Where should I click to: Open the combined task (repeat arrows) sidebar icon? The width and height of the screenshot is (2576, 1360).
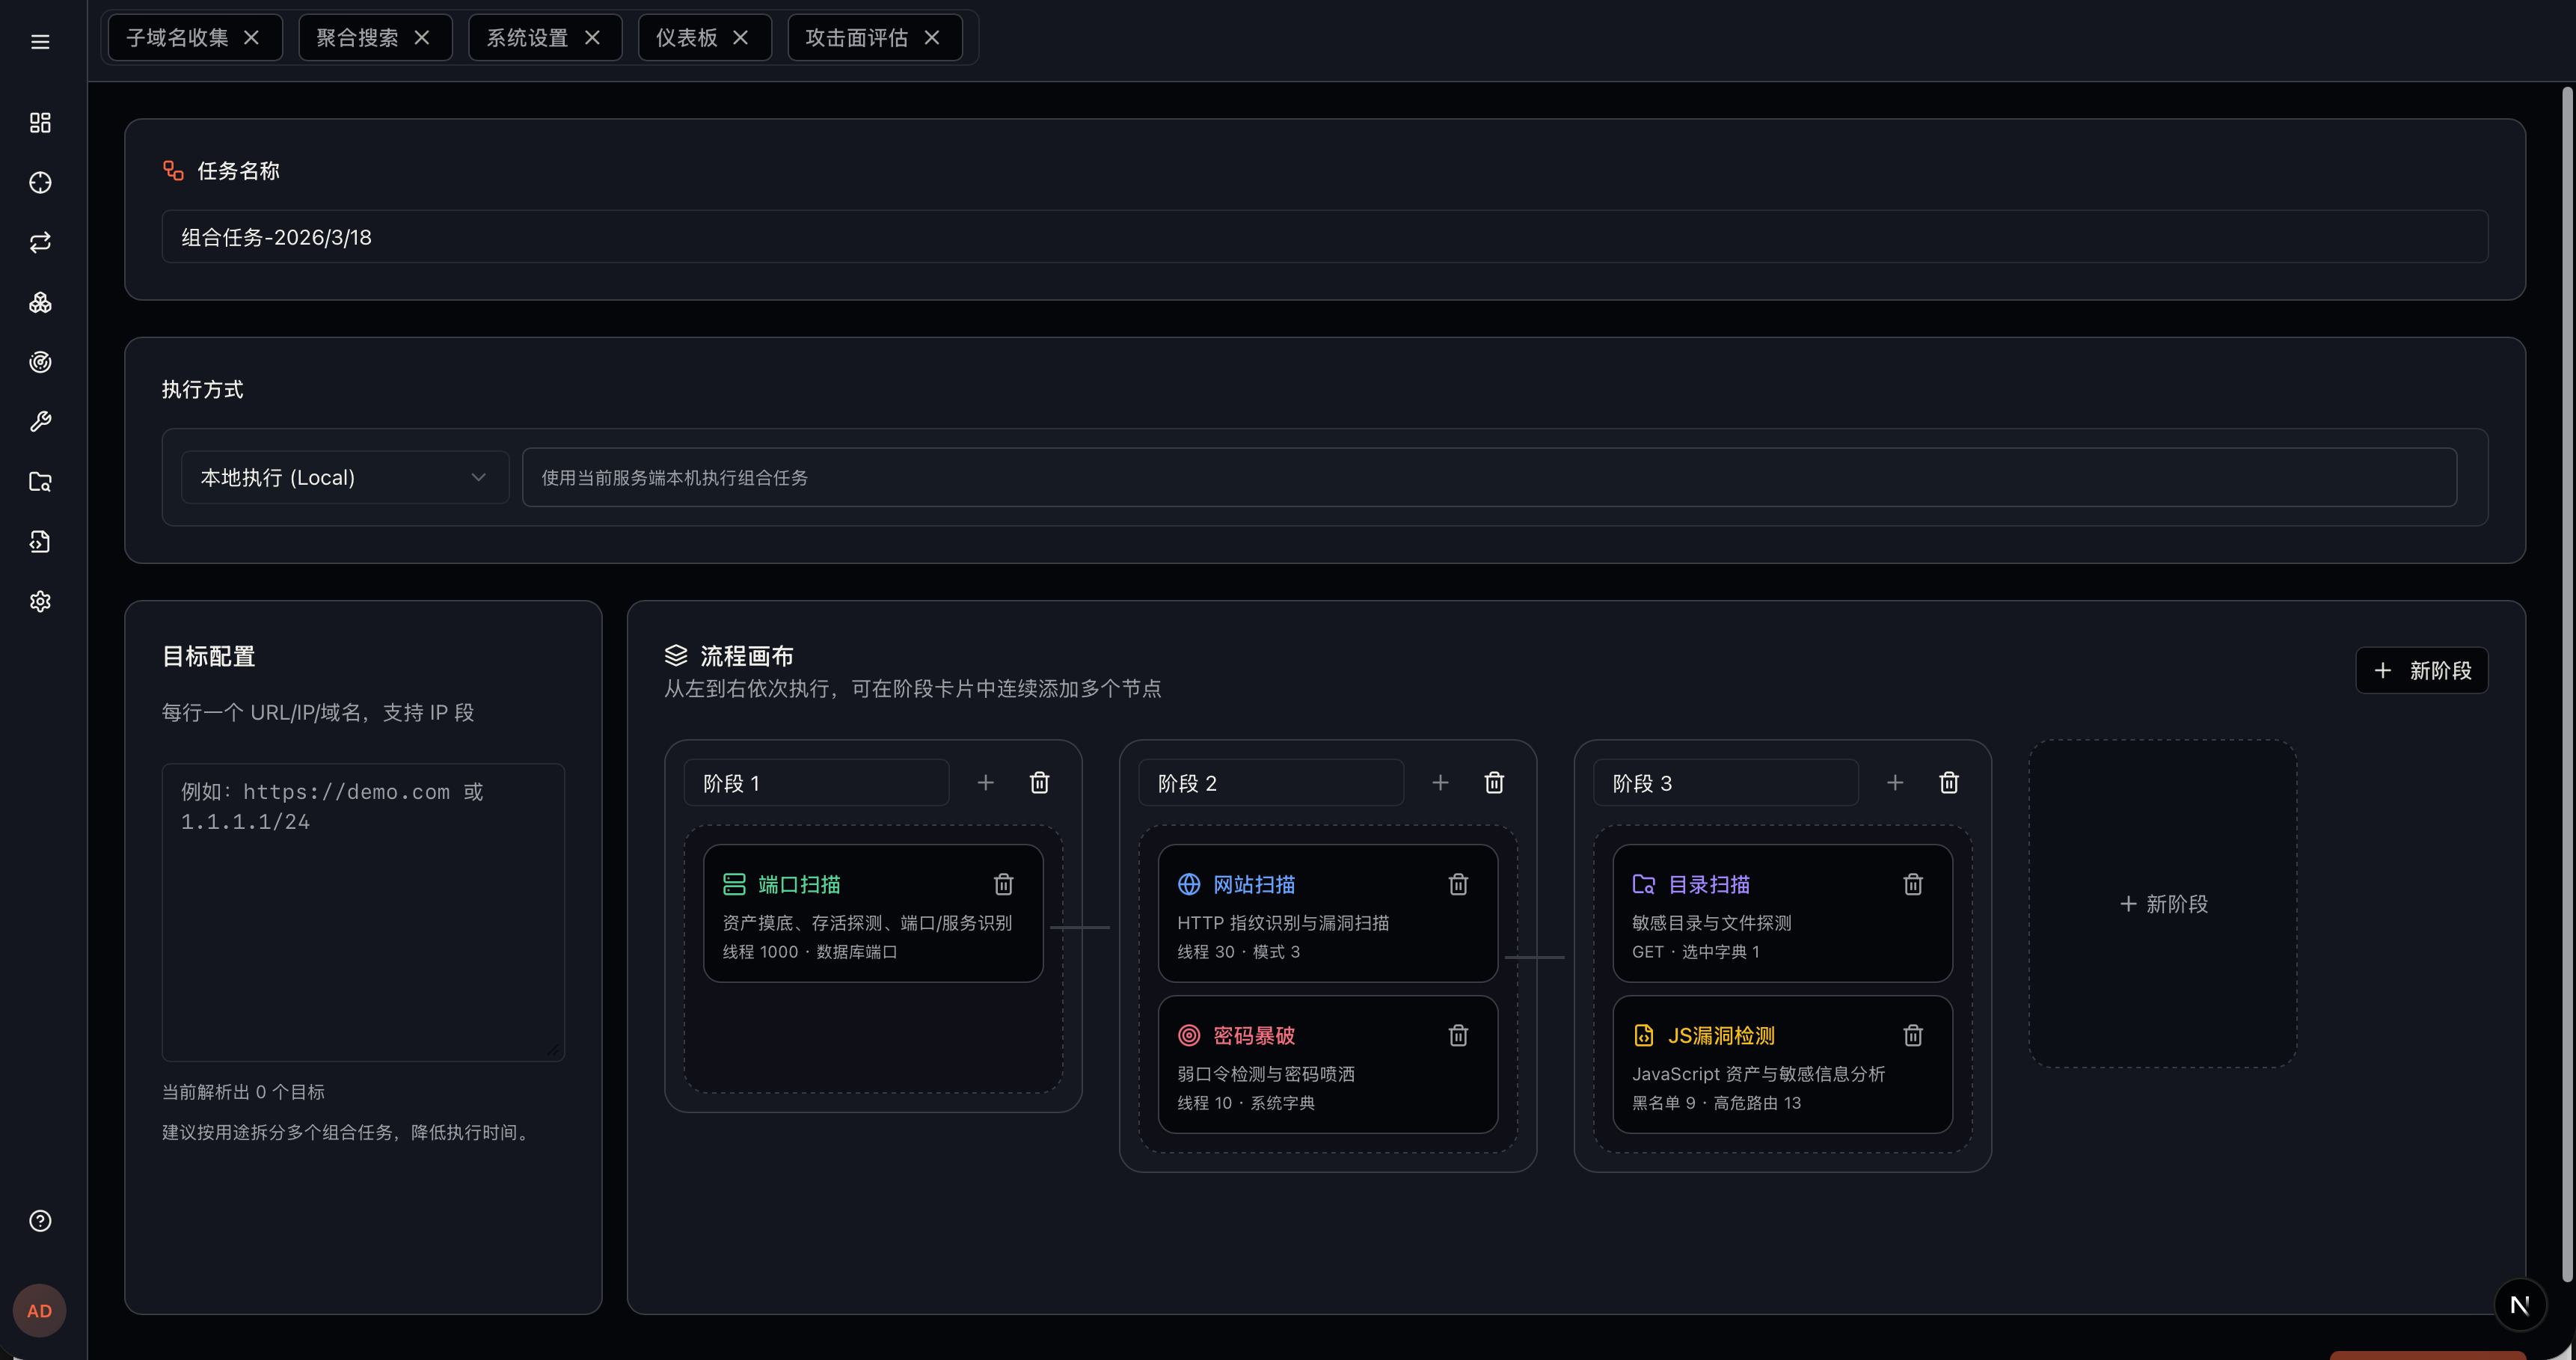tap(40, 242)
